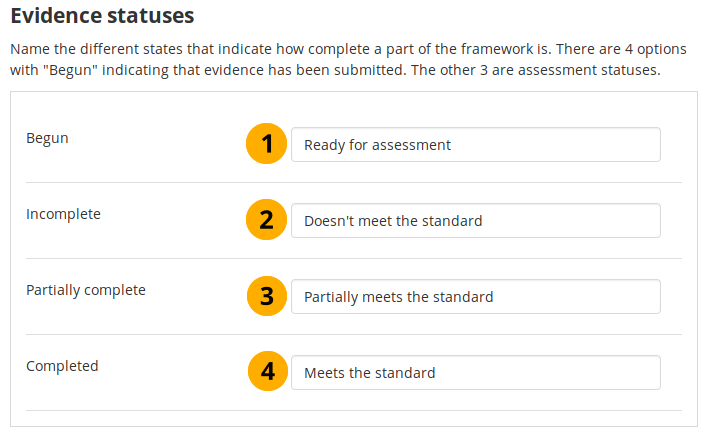
Task: Click the "Doesn't meet the standard" input
Action: tap(475, 221)
